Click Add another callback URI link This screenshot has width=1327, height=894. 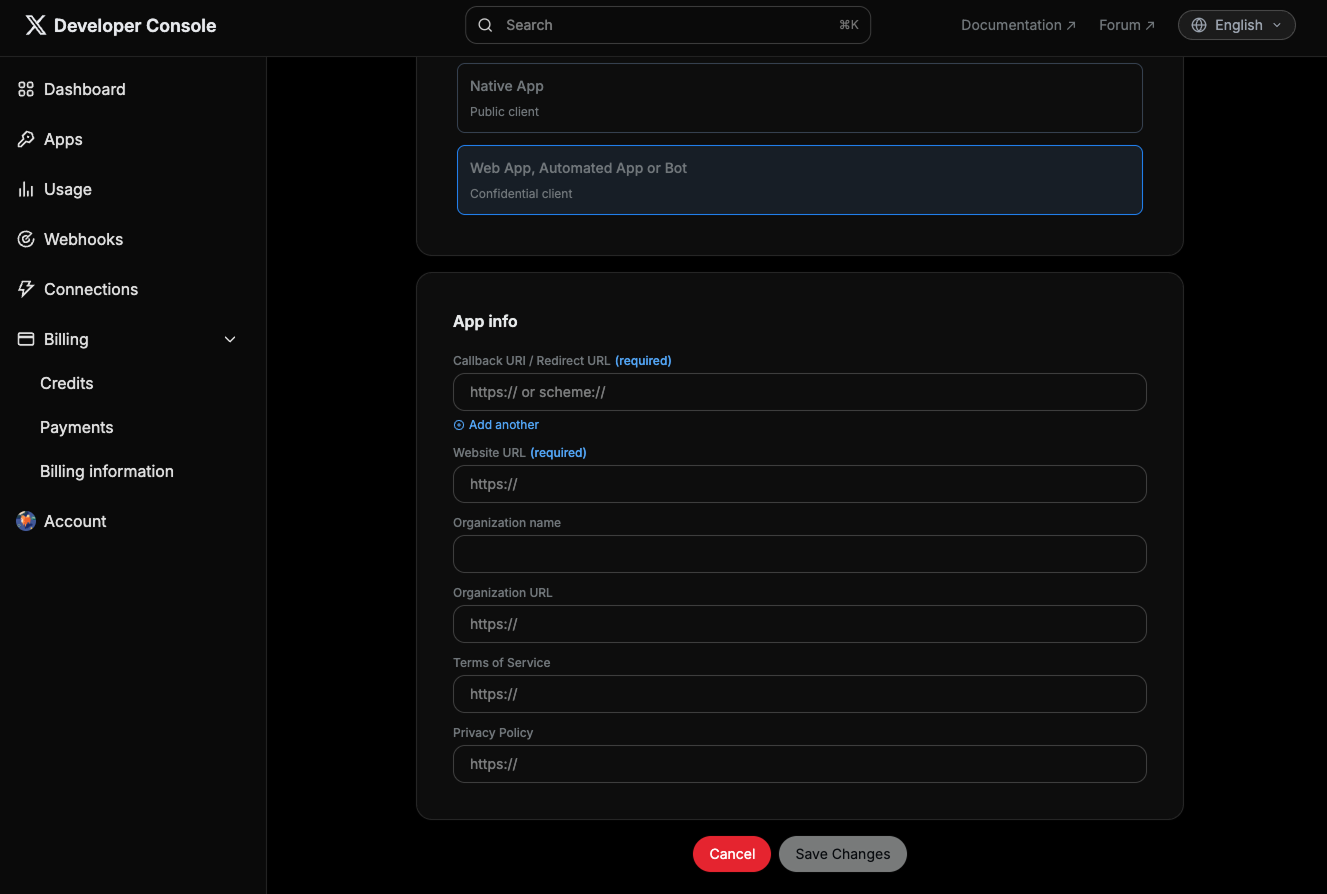click(497, 425)
